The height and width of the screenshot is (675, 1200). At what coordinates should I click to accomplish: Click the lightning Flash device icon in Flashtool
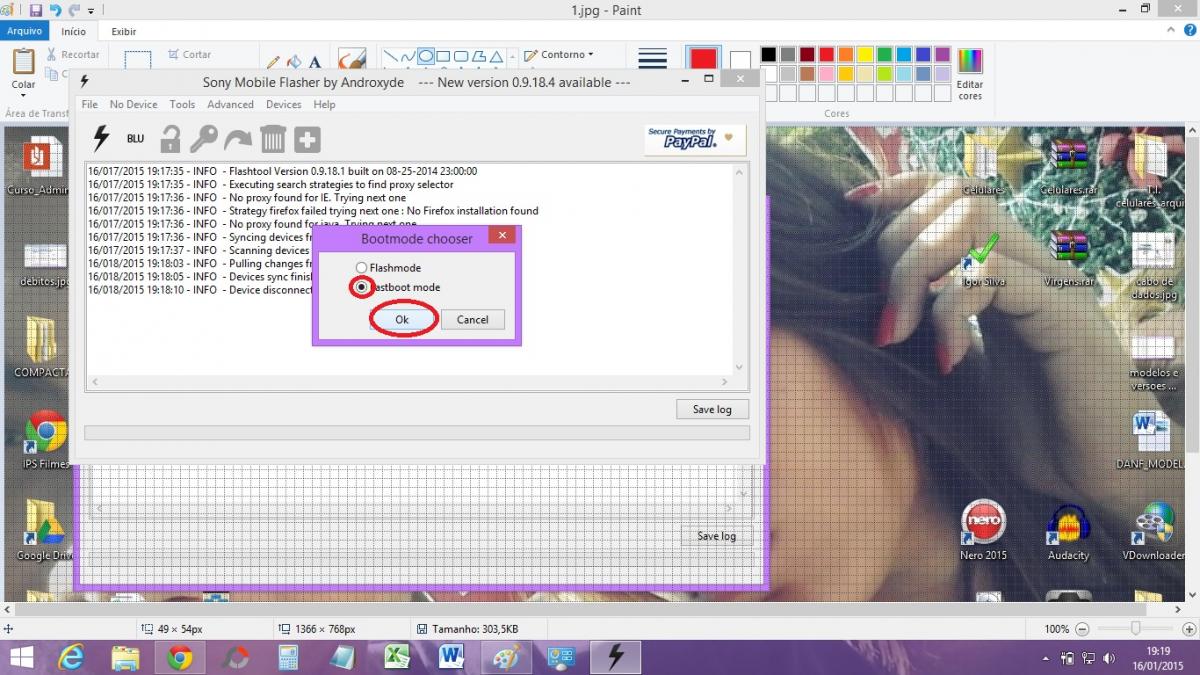pos(101,138)
